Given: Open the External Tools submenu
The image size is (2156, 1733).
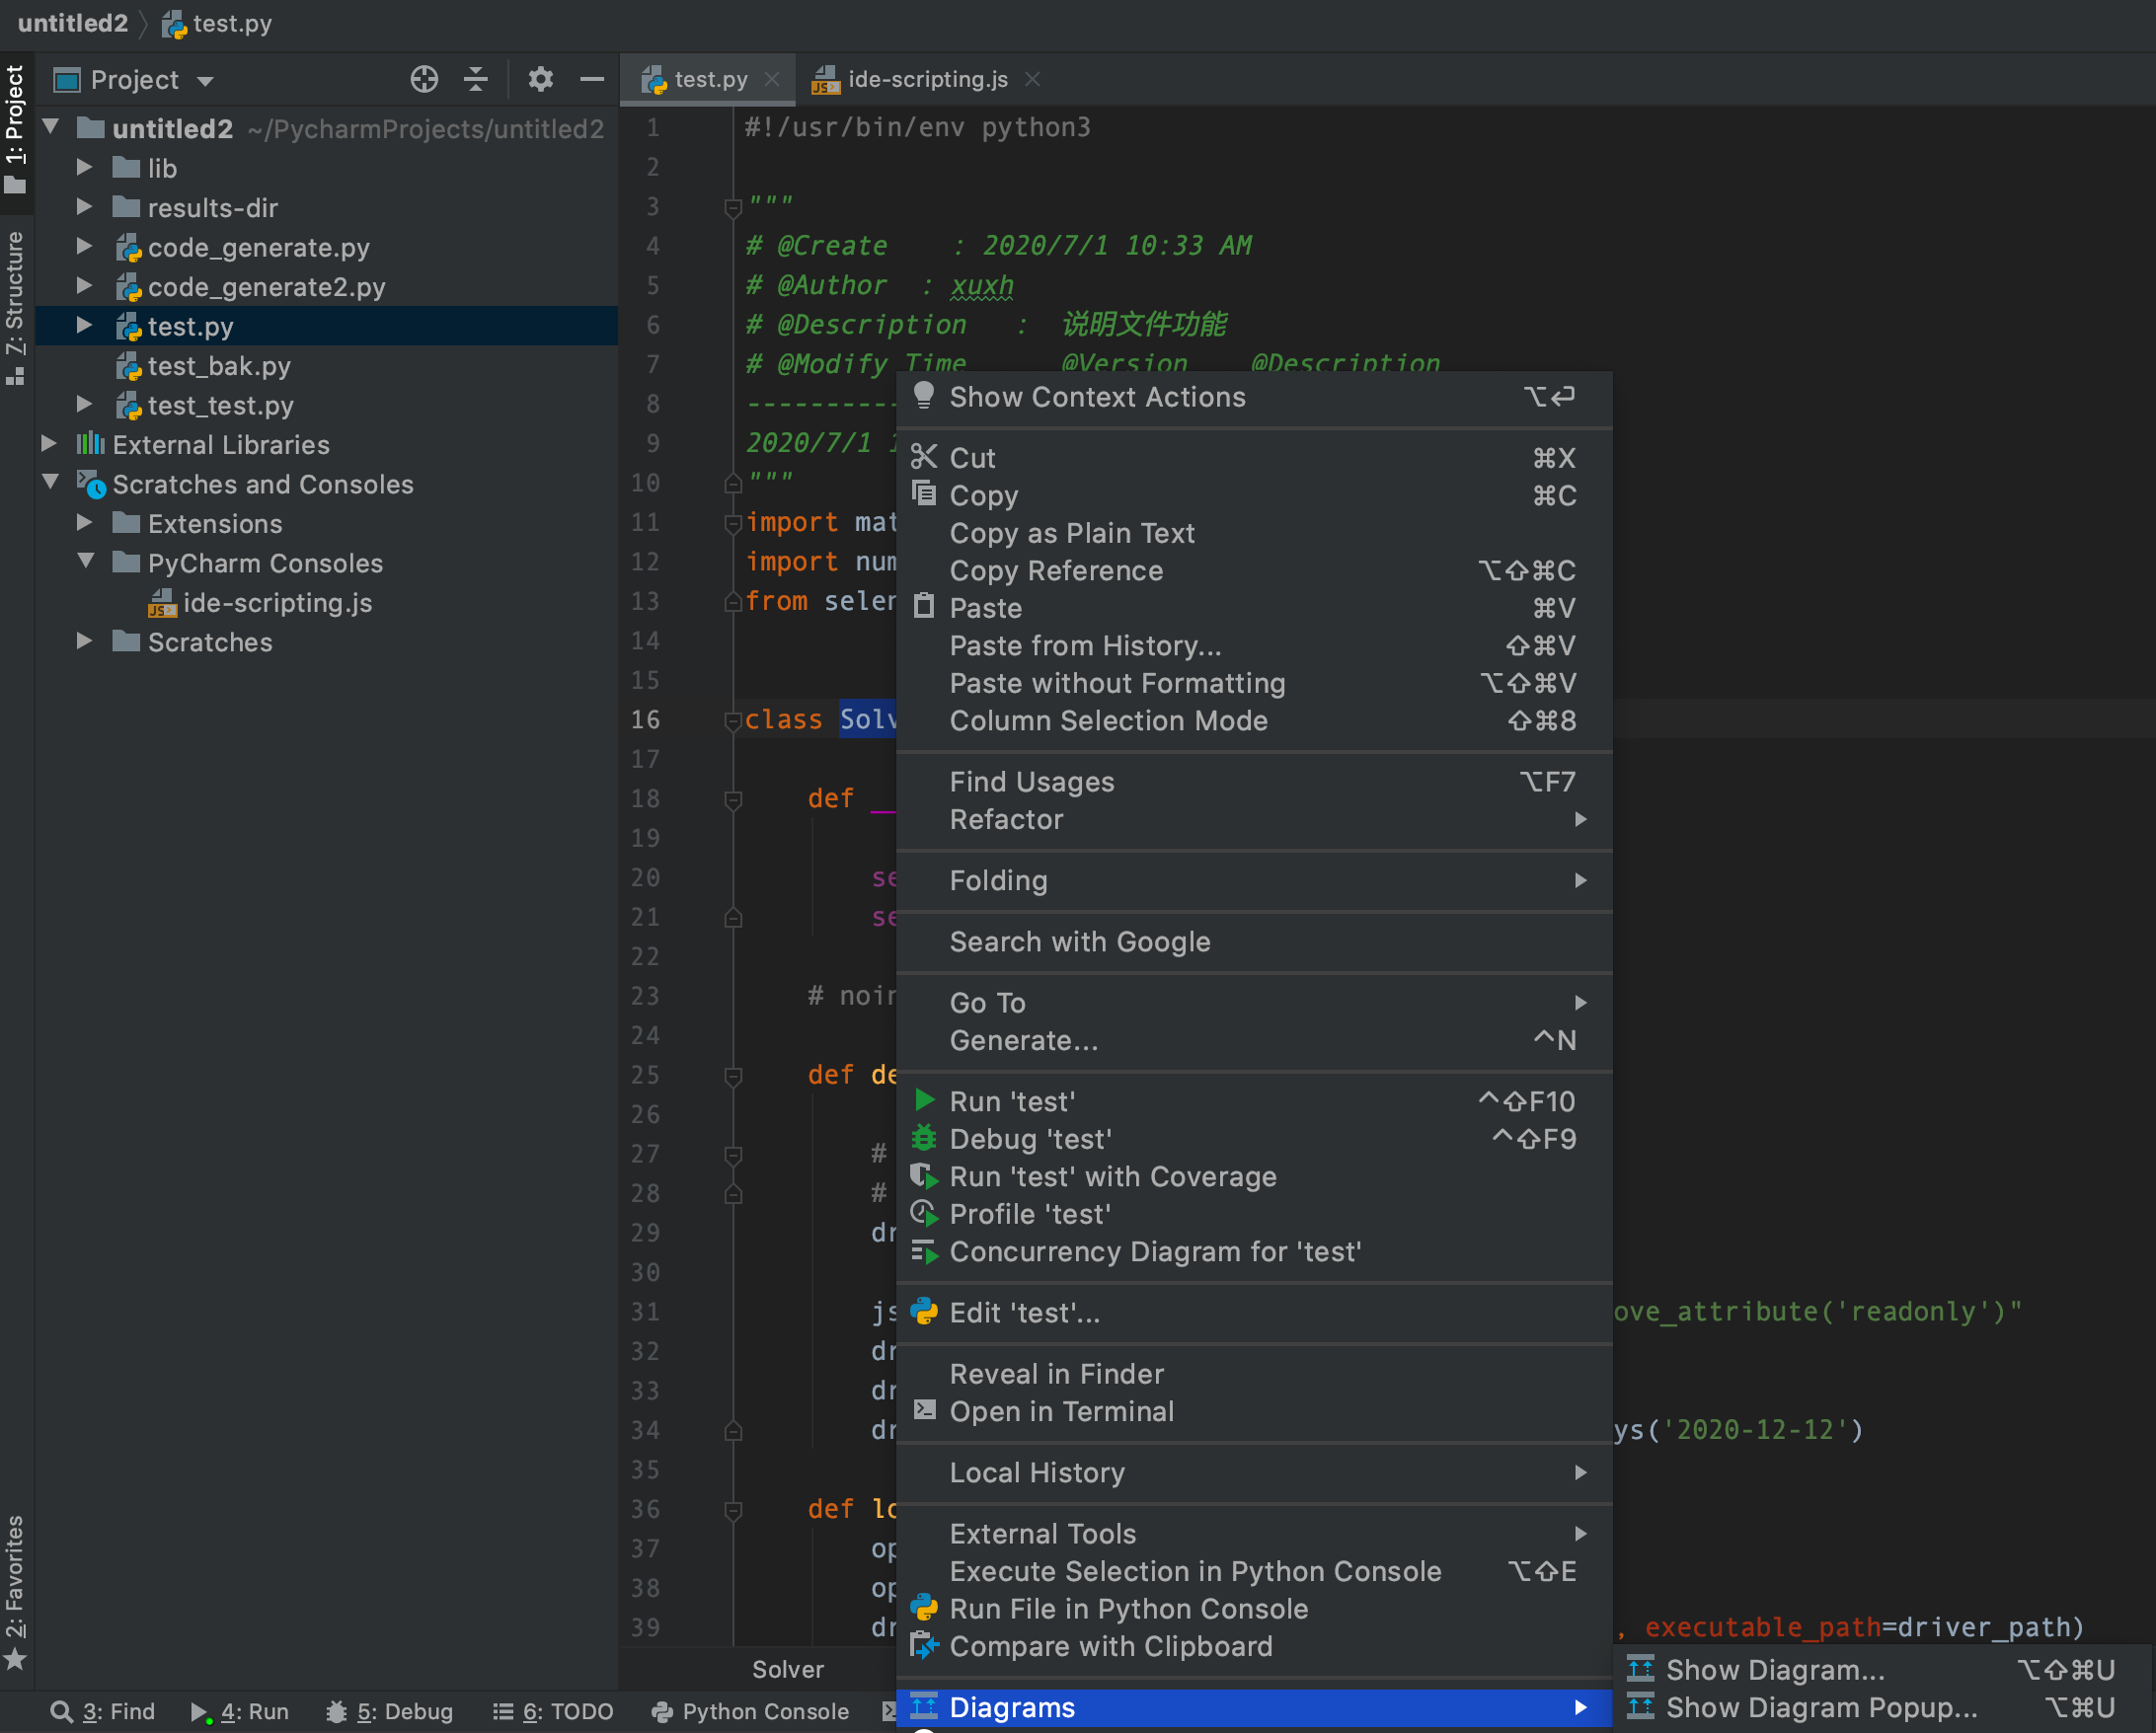Looking at the screenshot, I should click(x=1254, y=1534).
